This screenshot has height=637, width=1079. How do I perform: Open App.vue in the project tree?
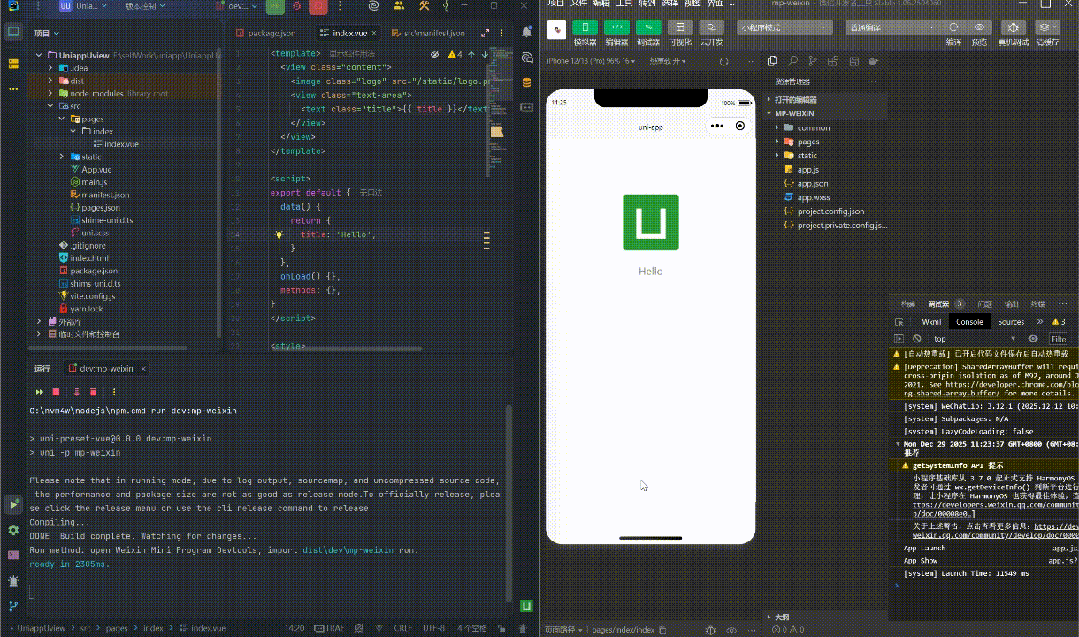(x=95, y=169)
